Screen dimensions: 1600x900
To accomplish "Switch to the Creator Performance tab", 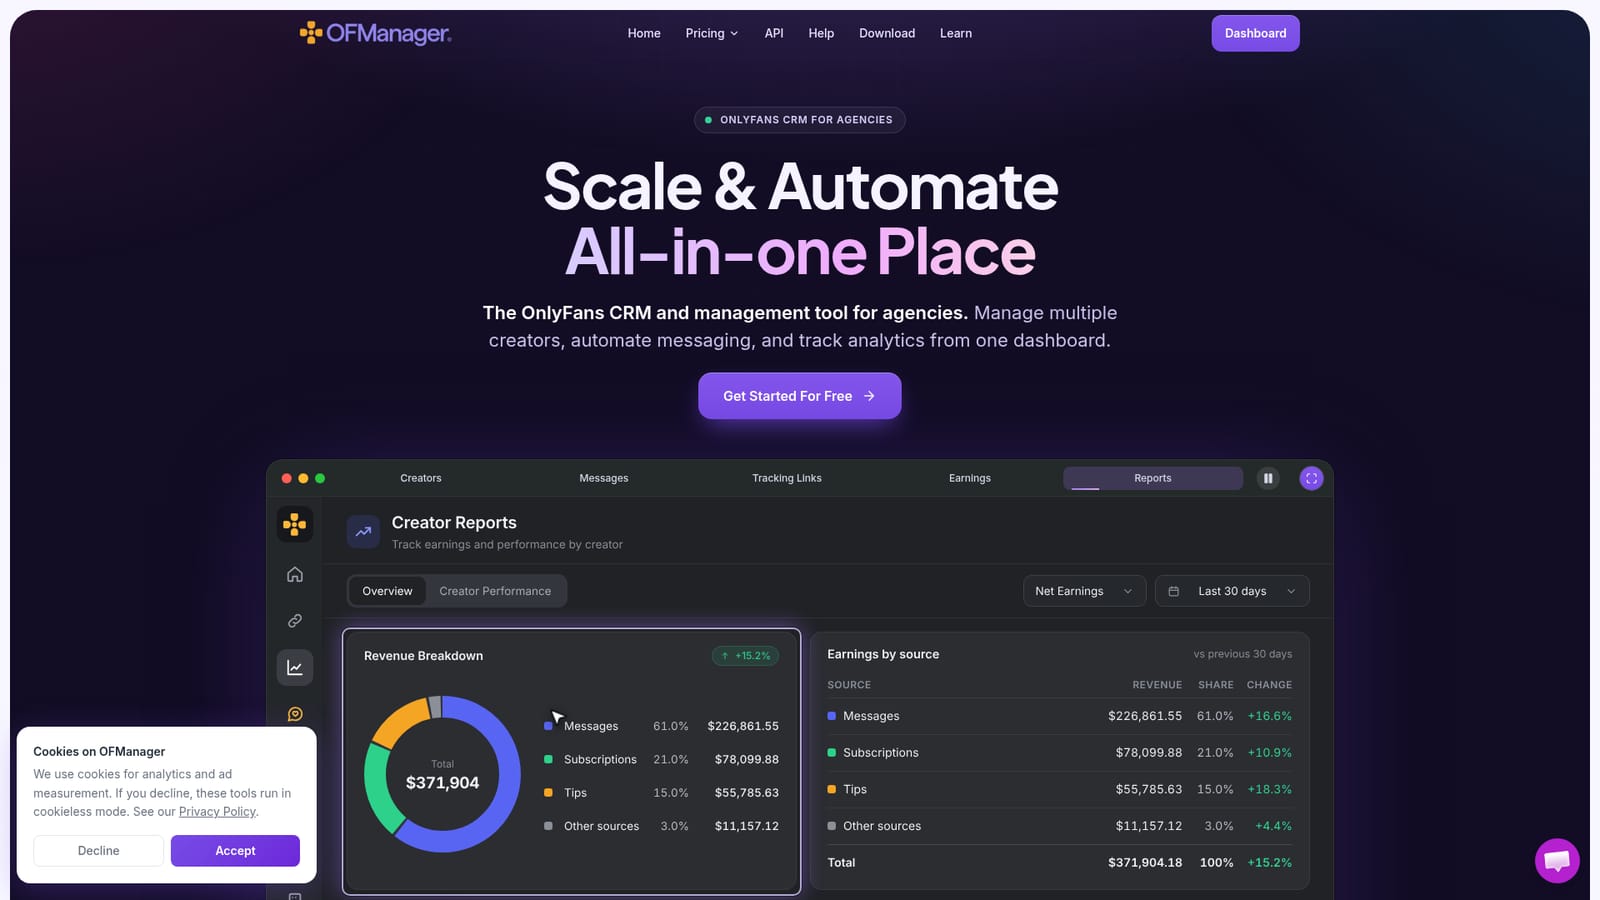I will (495, 591).
